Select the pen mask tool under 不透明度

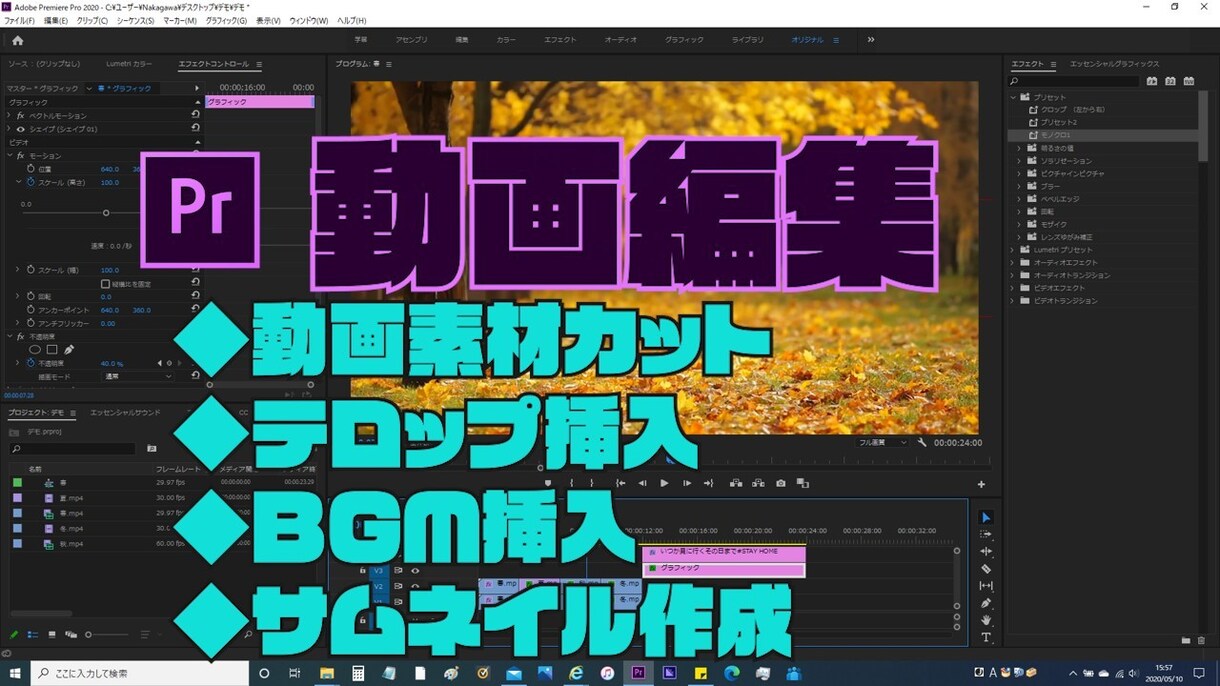coord(68,349)
